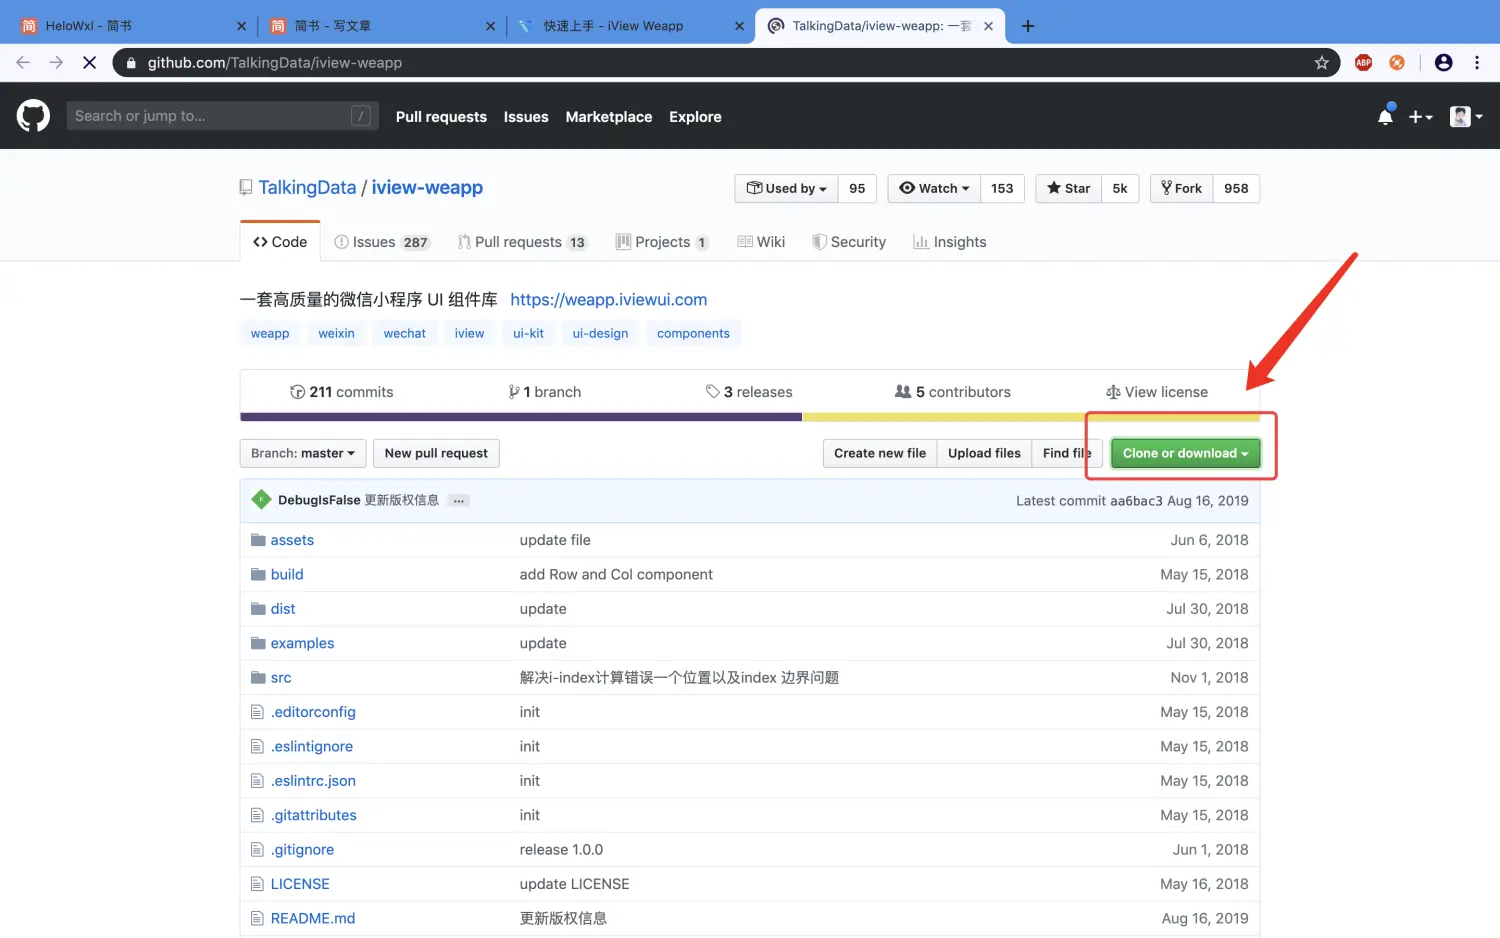Click the language breakdown color bar

750,417
